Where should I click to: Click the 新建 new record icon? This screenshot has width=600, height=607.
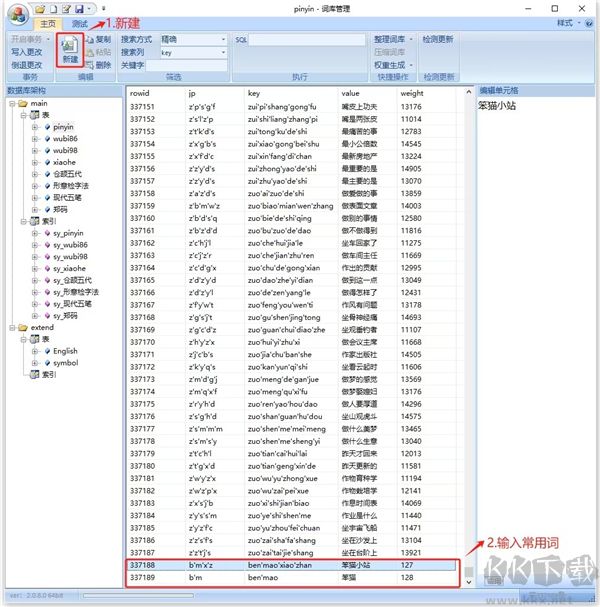[x=70, y=50]
